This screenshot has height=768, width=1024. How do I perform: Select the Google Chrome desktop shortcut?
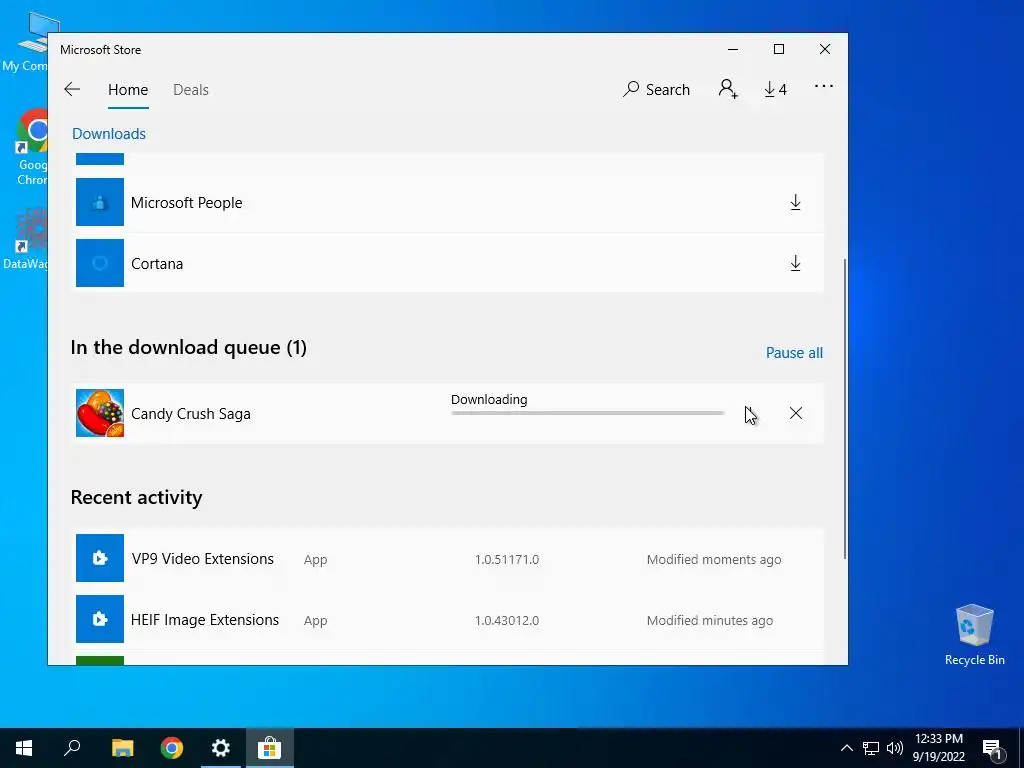click(x=33, y=147)
